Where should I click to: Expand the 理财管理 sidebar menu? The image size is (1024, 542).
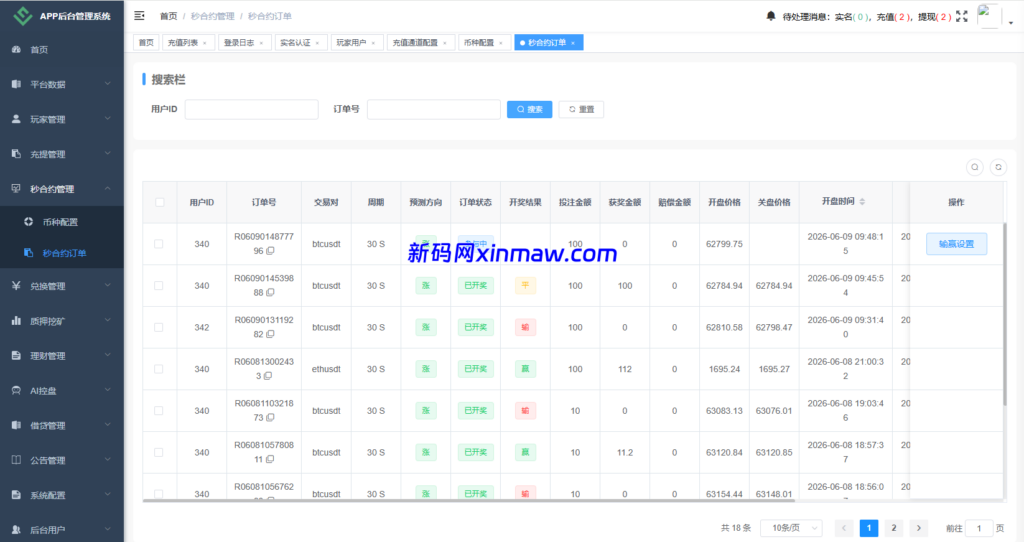click(x=62, y=356)
